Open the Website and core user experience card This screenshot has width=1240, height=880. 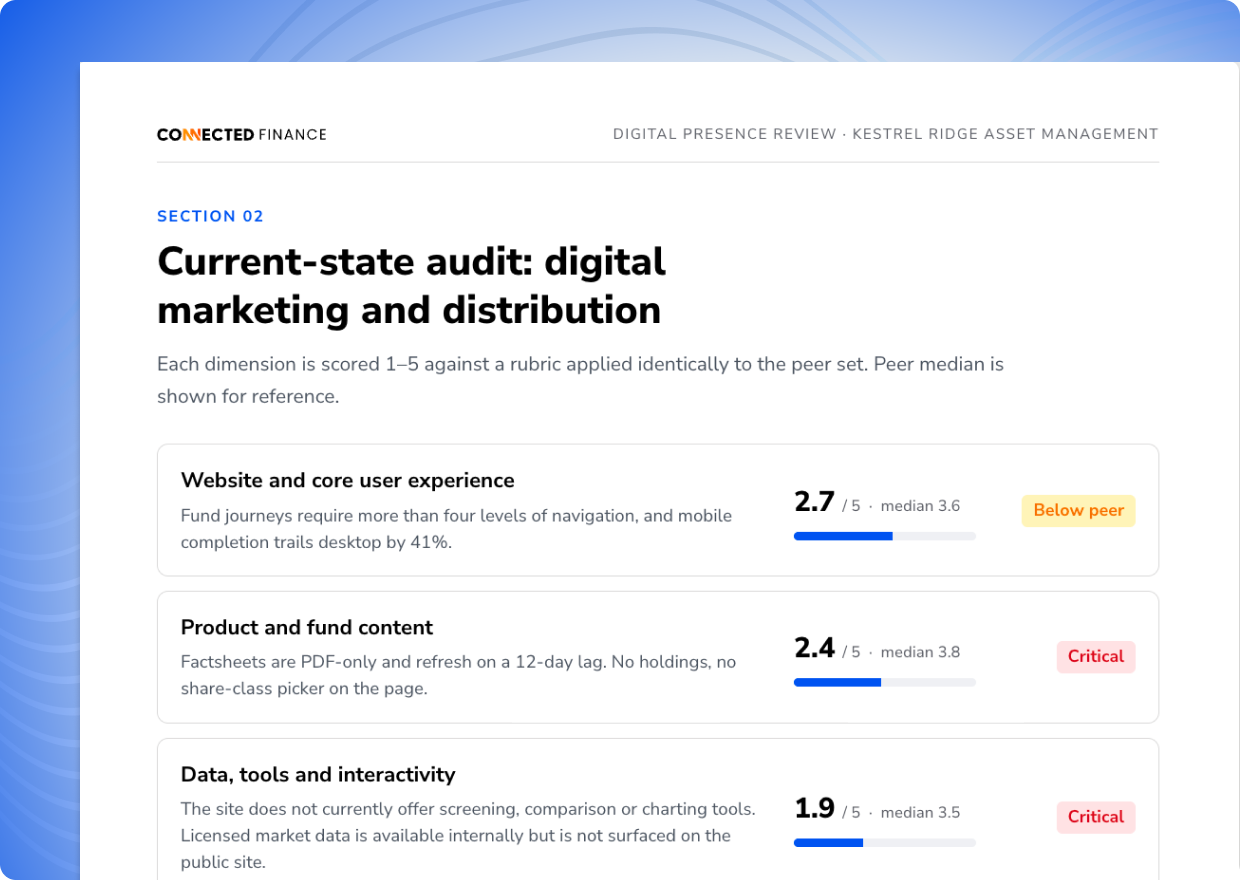(x=658, y=510)
